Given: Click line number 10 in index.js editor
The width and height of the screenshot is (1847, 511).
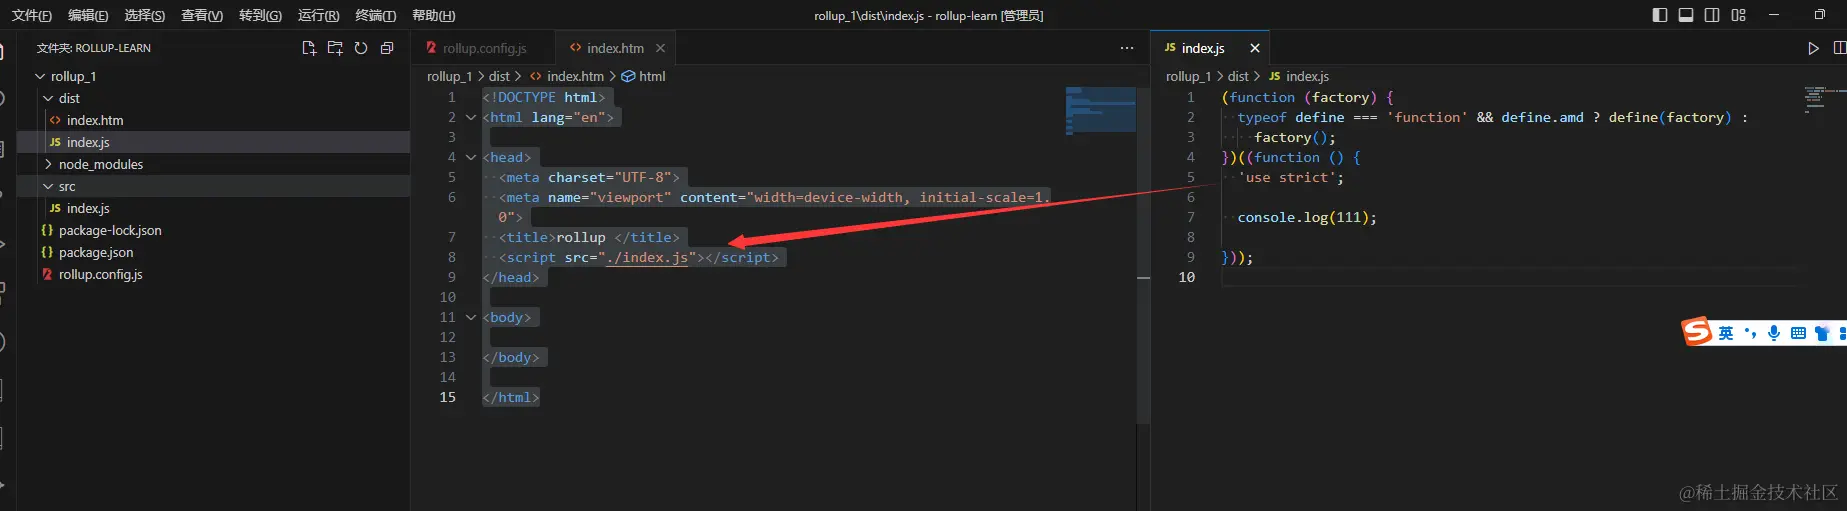Looking at the screenshot, I should coord(1186,277).
